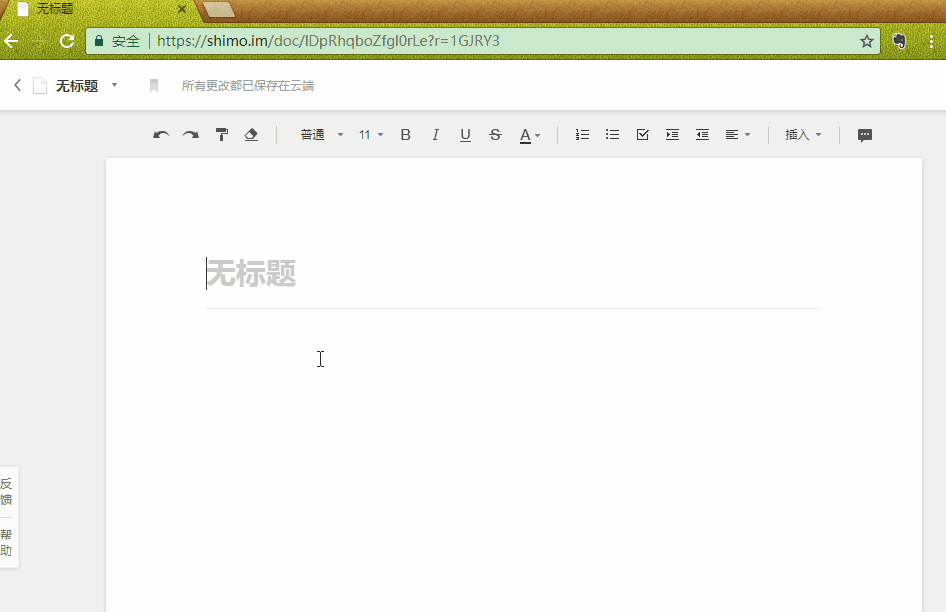Toggle italic formatting

[435, 135]
